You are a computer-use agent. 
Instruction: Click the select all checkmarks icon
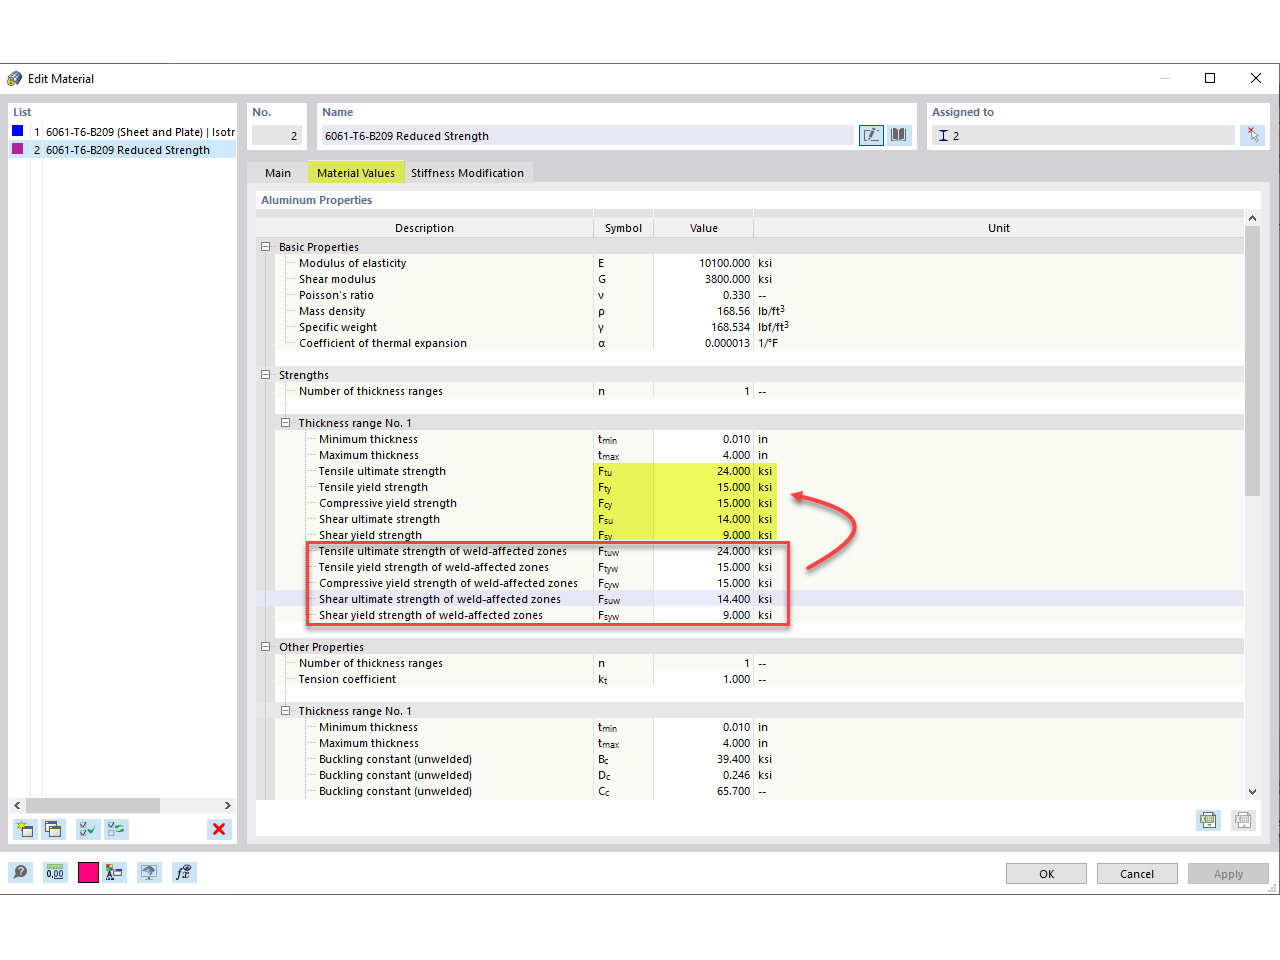pos(88,829)
